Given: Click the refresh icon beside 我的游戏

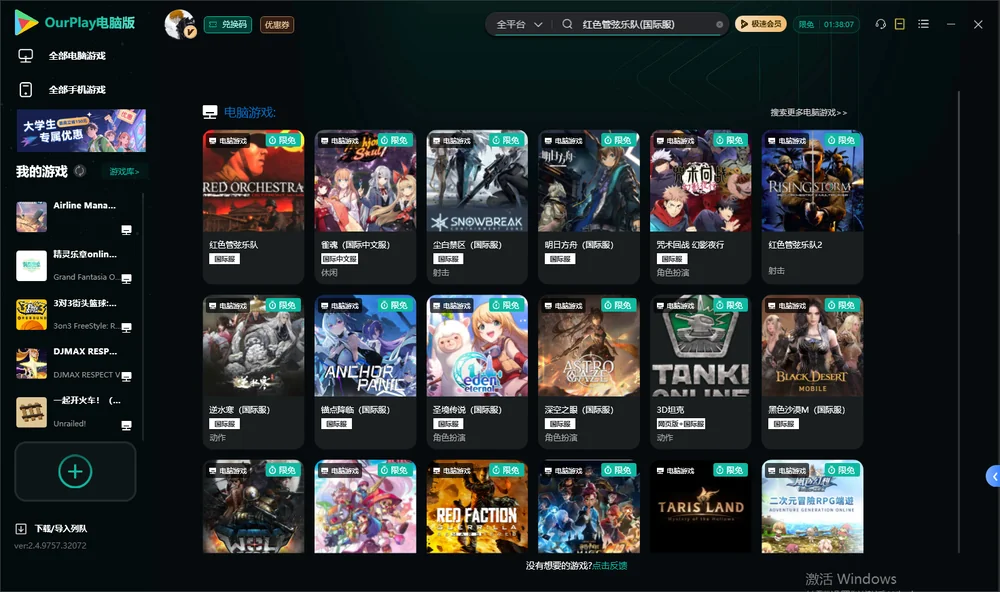Looking at the screenshot, I should point(80,171).
